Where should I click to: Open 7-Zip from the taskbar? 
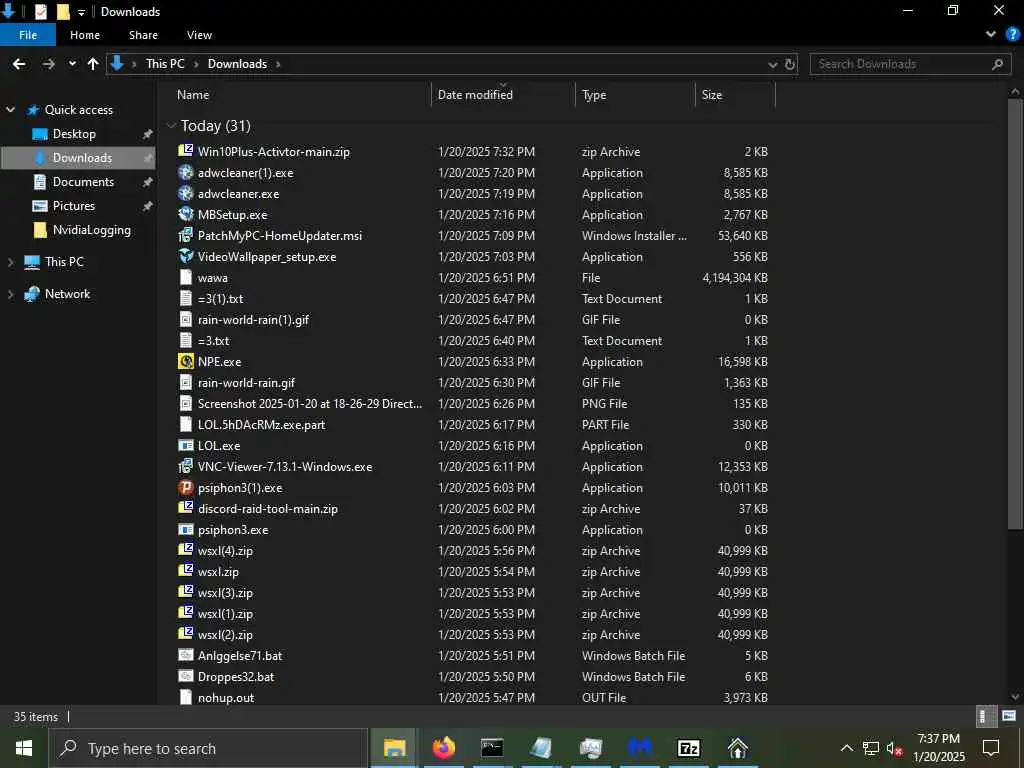(689, 748)
